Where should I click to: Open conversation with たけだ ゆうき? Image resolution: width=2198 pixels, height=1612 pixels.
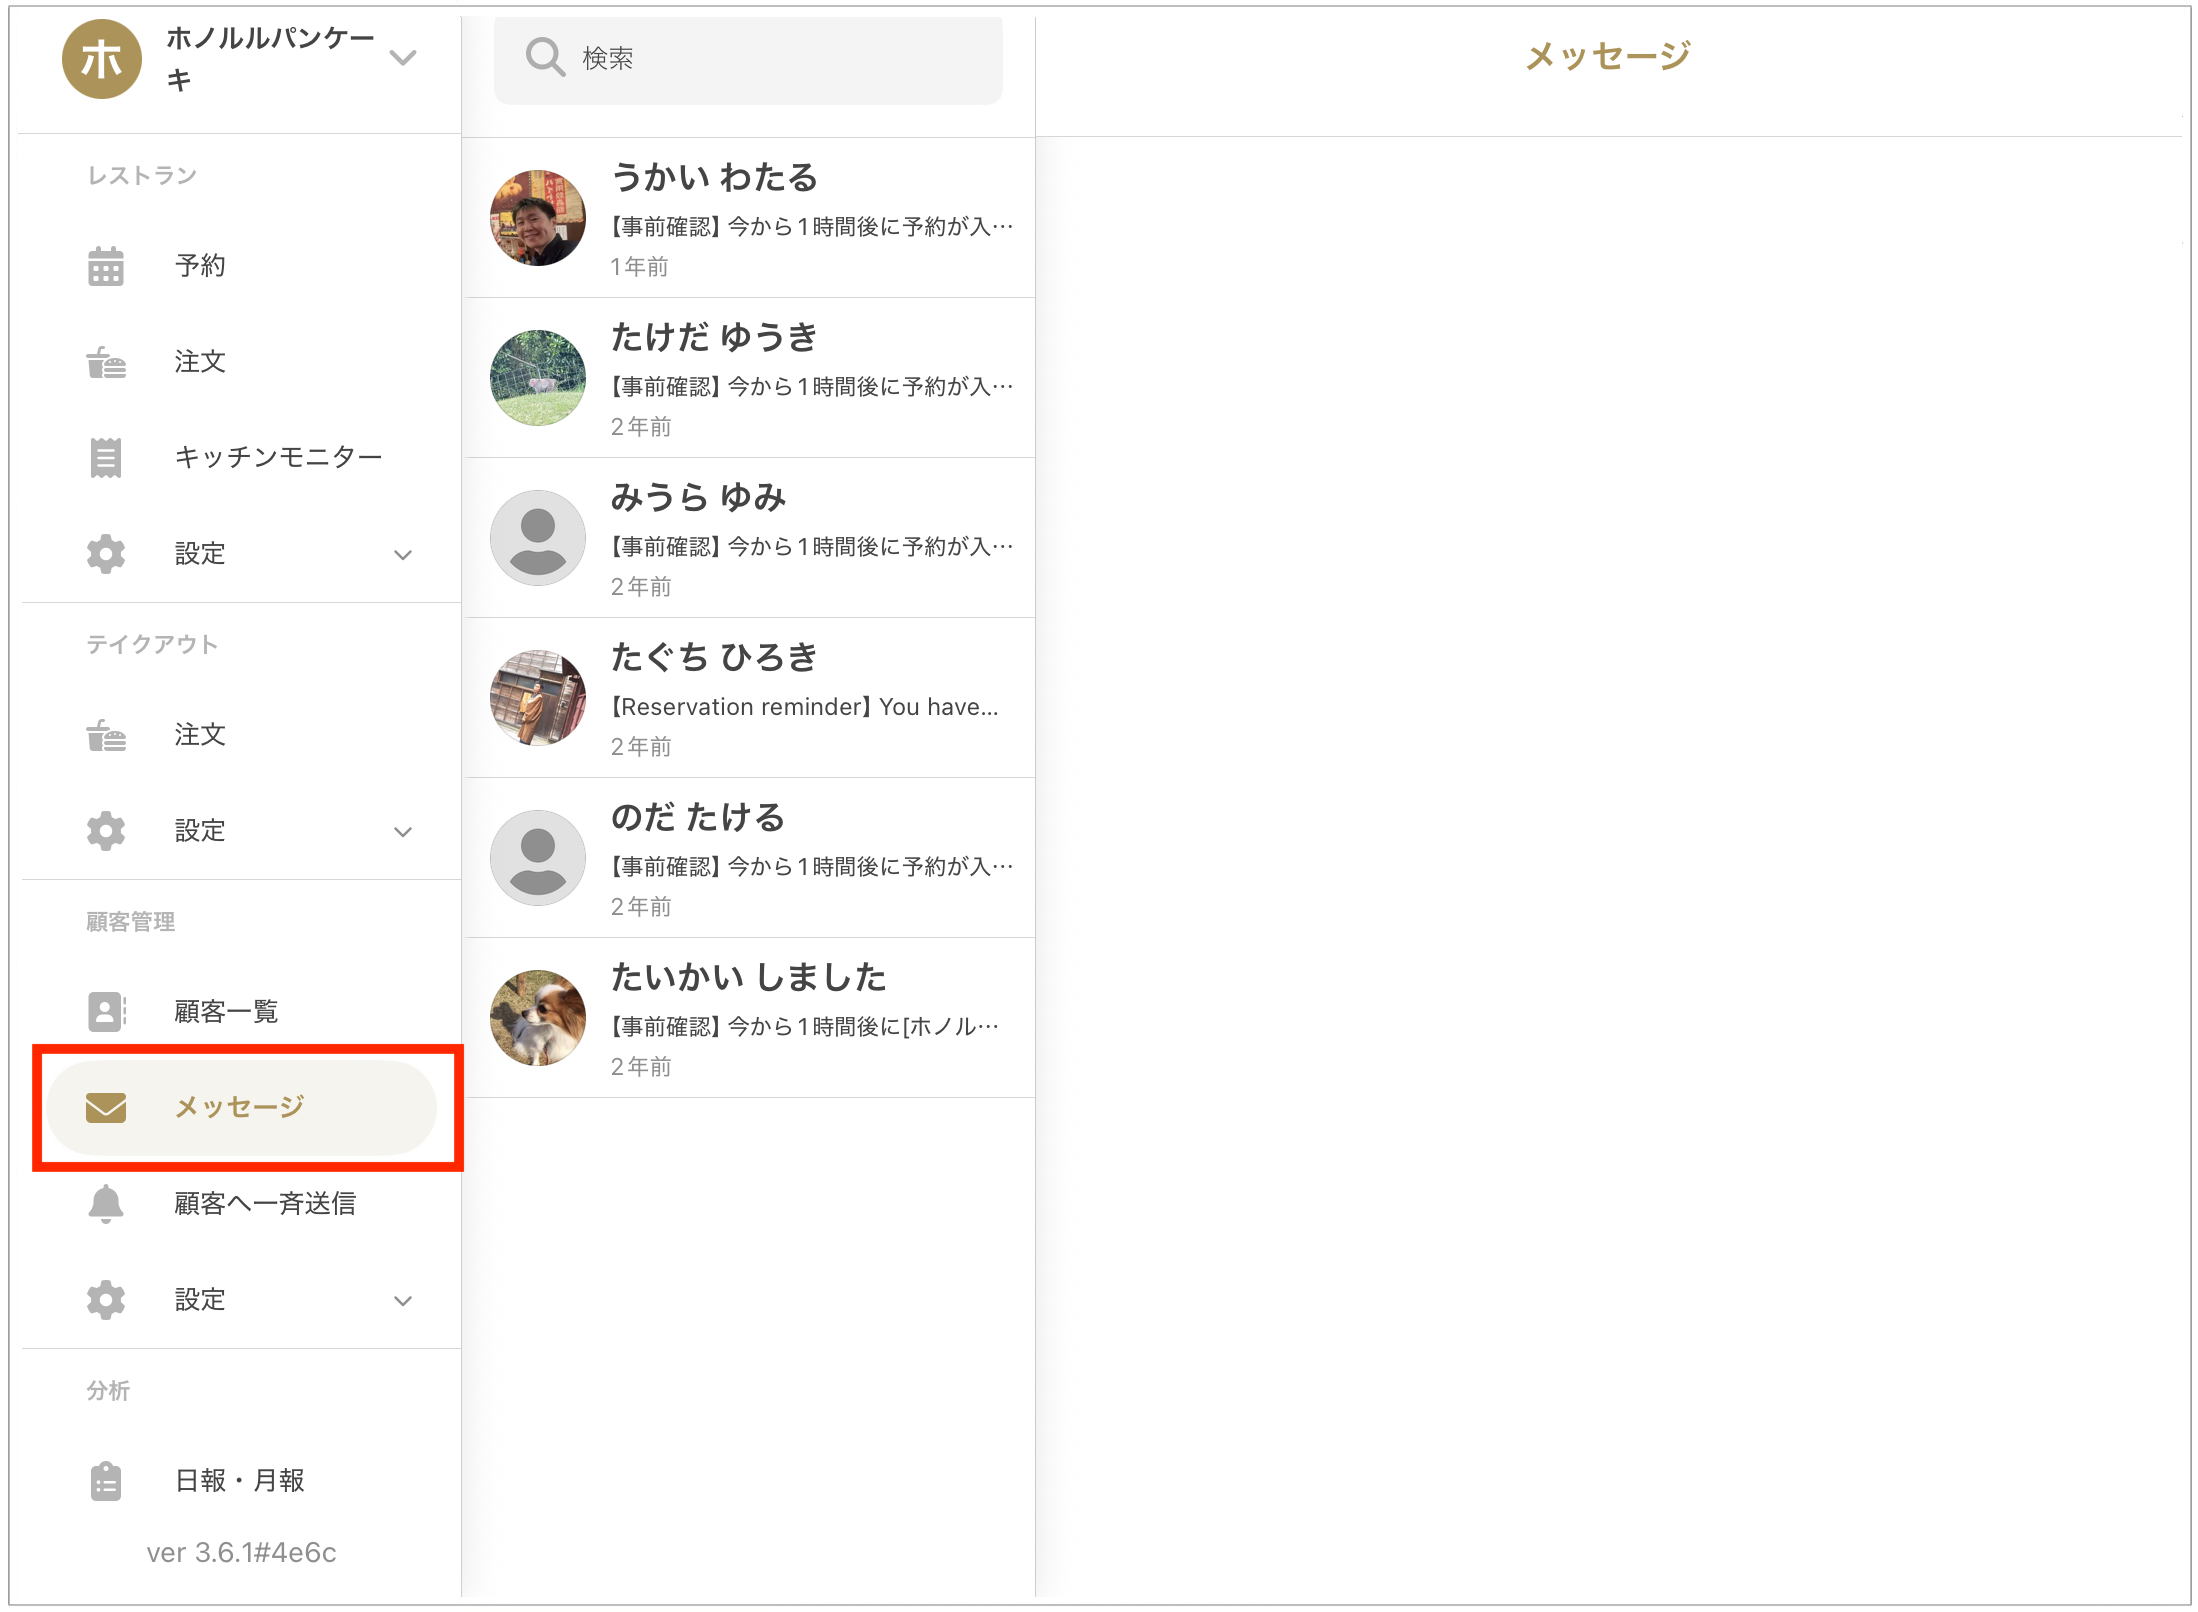tap(750, 378)
